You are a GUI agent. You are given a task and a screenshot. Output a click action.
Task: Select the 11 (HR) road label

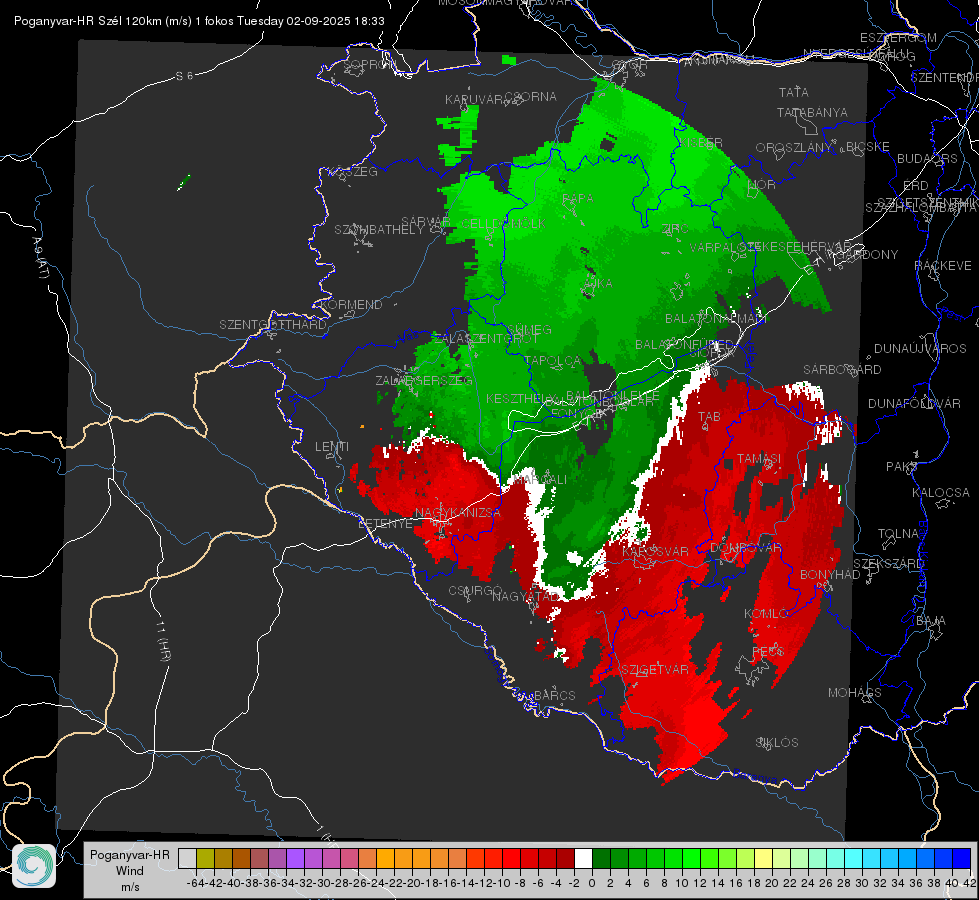pos(163,641)
